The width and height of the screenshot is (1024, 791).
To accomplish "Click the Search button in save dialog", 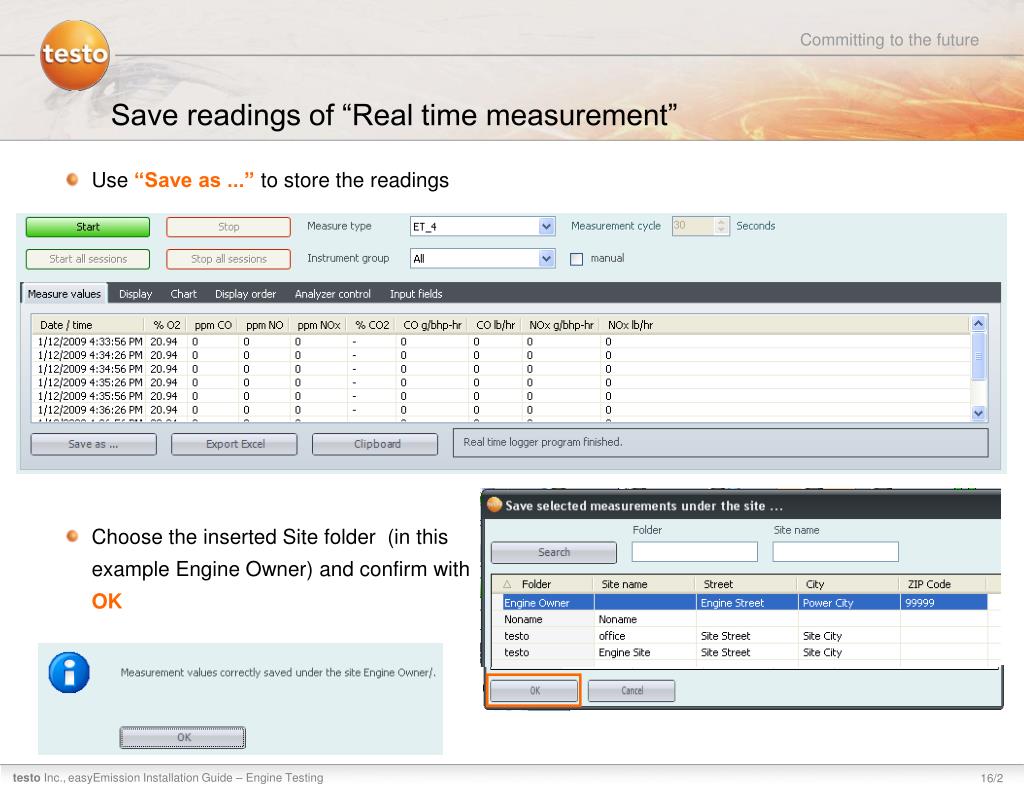I will pyautogui.click(x=554, y=553).
